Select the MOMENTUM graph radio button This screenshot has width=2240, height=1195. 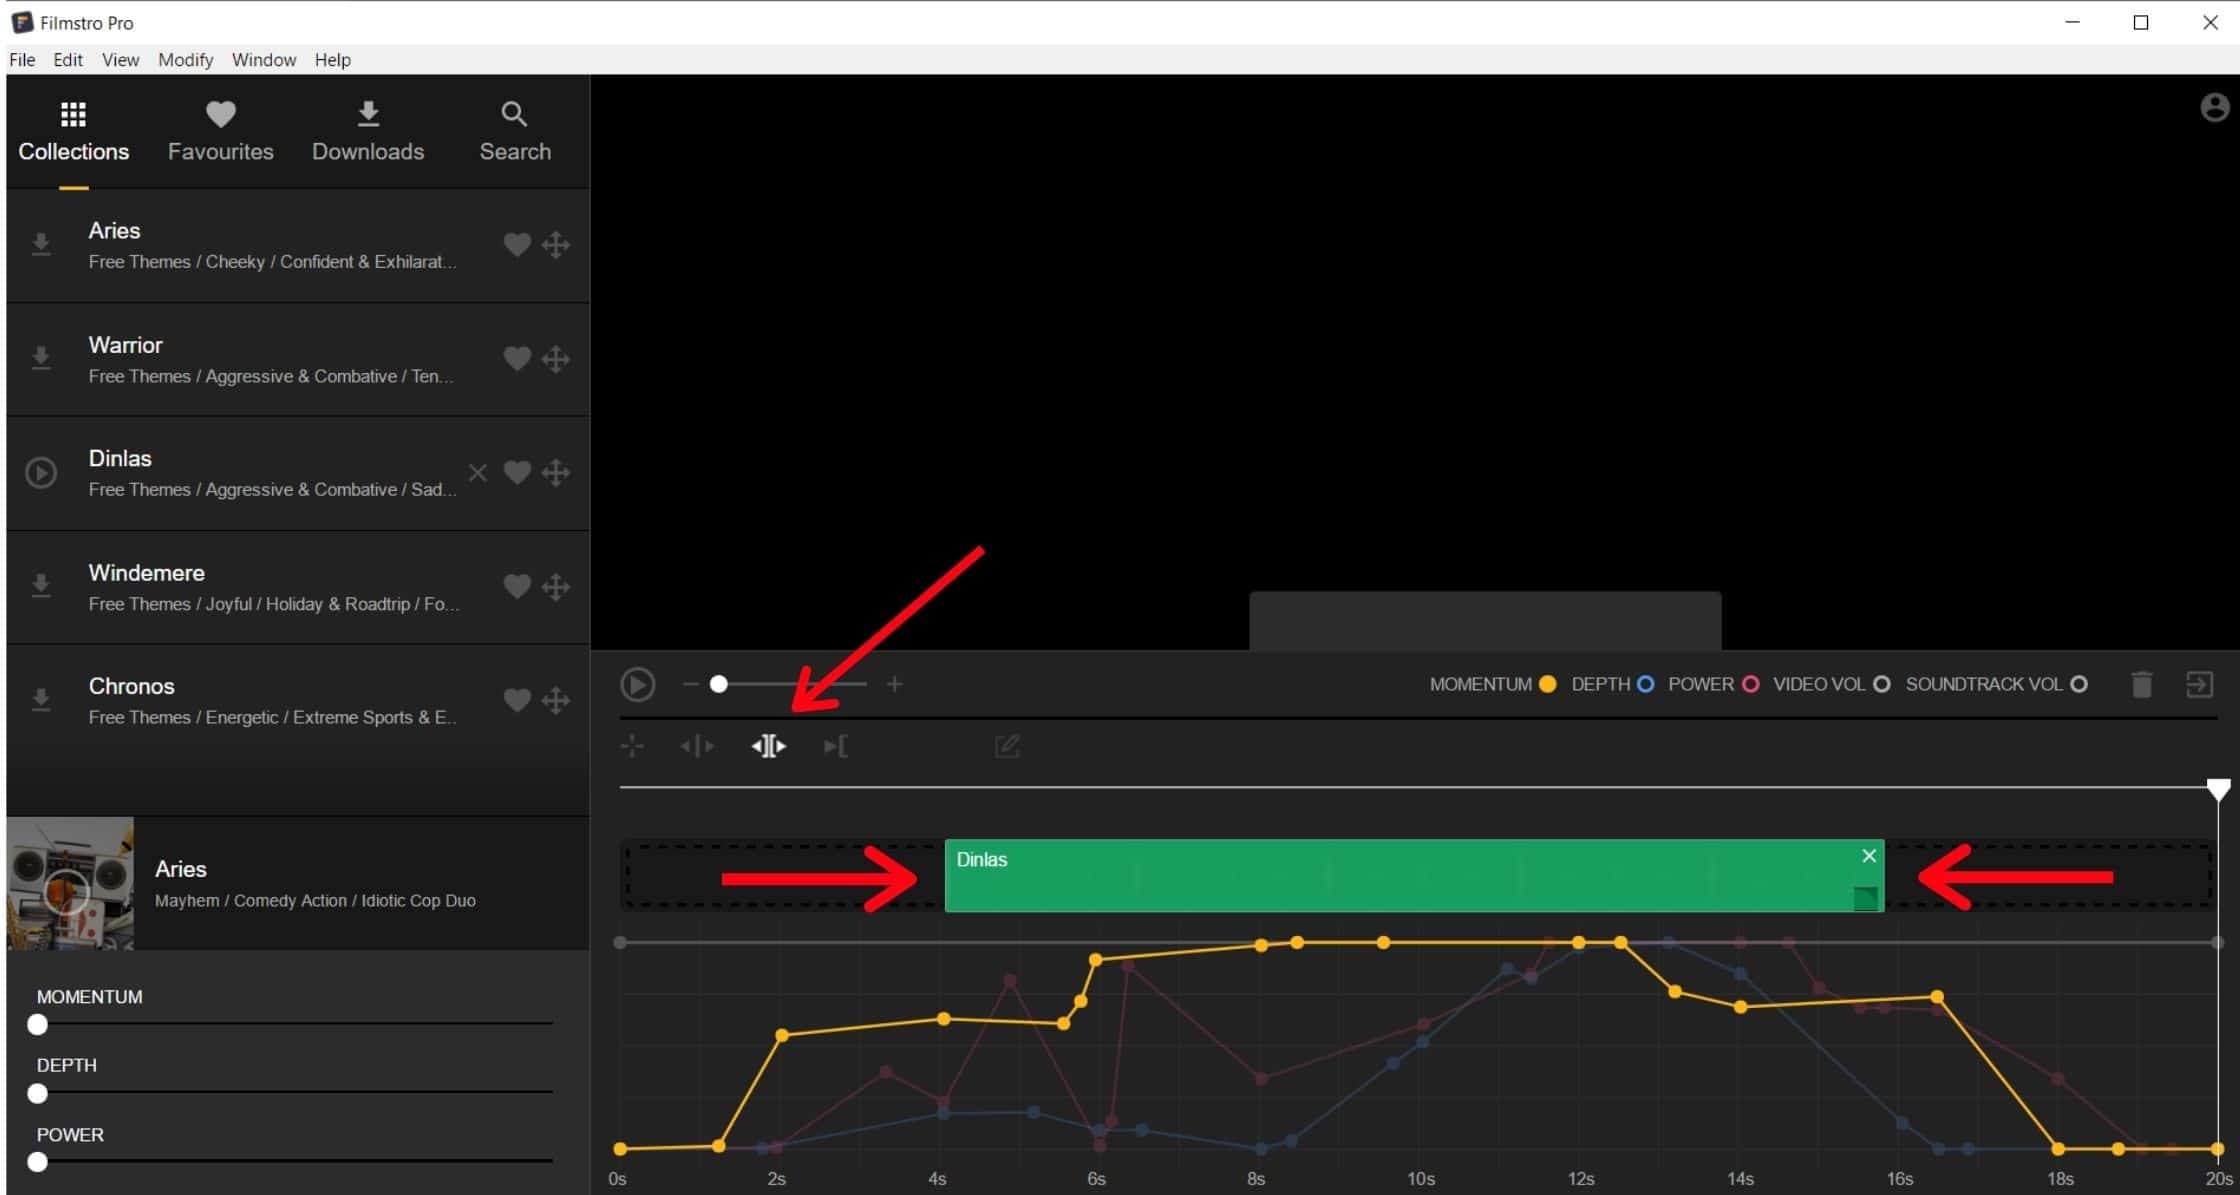click(1547, 685)
